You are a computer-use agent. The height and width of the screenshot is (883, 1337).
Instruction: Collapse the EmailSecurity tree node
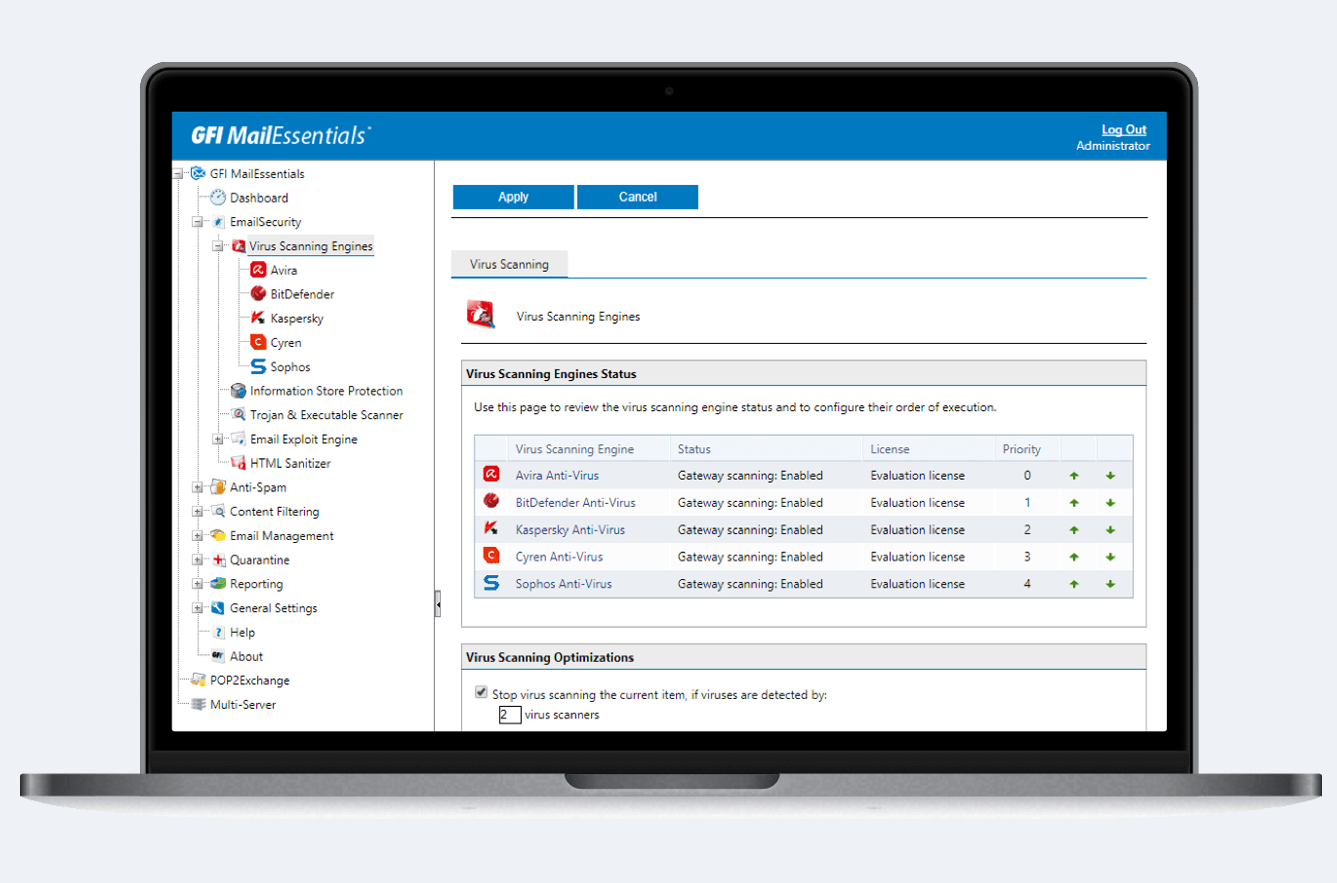pyautogui.click(x=199, y=222)
